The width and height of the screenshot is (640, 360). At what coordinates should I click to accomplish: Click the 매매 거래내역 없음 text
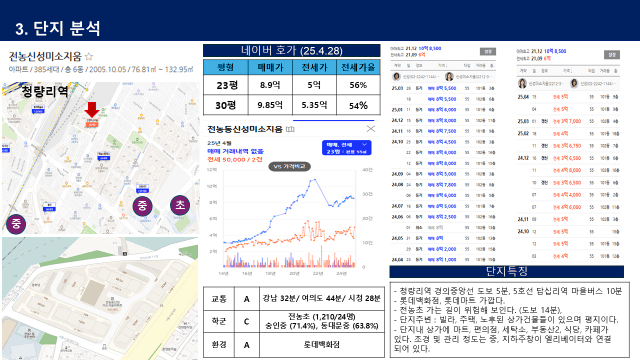tap(236, 151)
